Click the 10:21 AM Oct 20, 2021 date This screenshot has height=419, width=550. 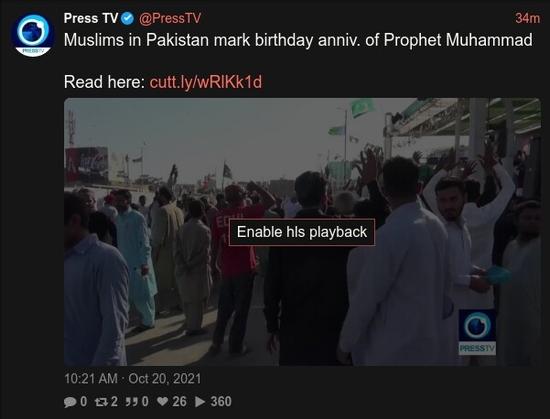click(x=133, y=379)
